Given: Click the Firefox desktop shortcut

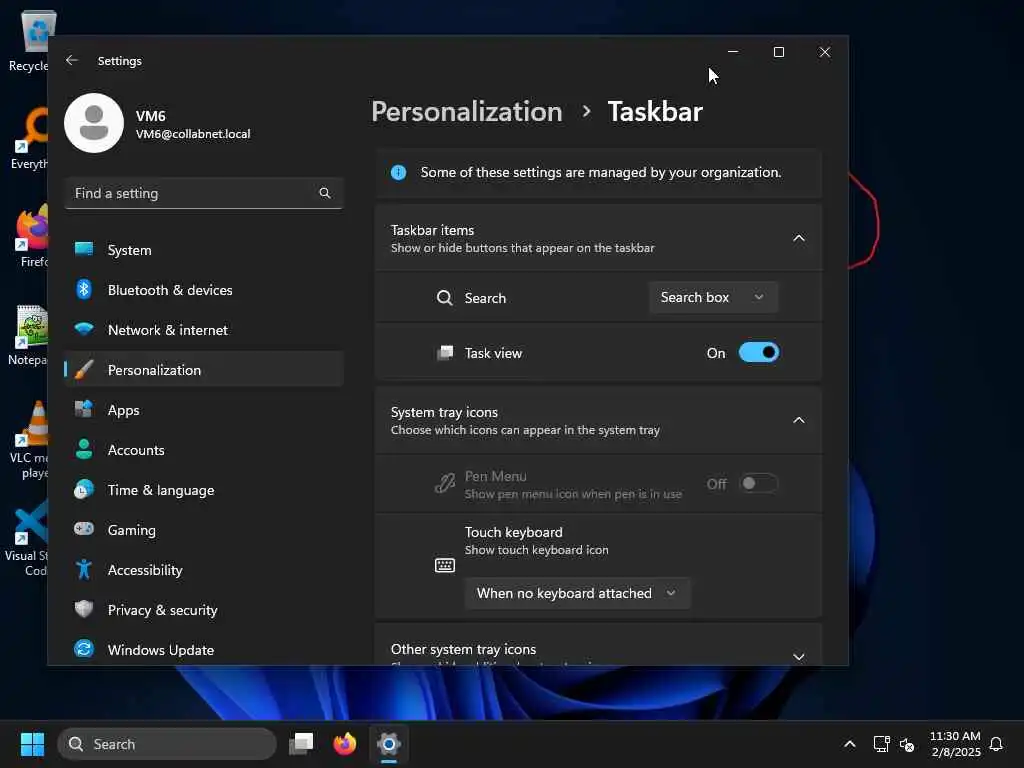Looking at the screenshot, I should pyautogui.click(x=31, y=235).
